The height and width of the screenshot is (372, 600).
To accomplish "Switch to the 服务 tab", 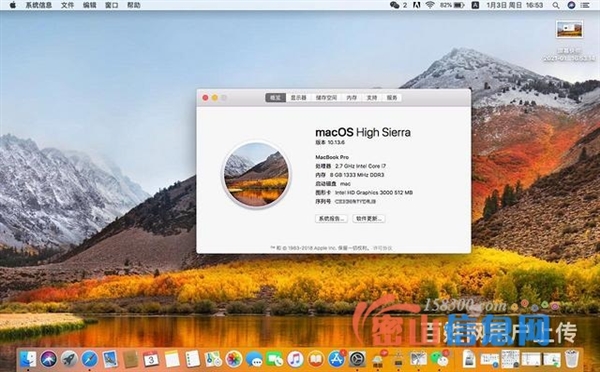I will point(392,98).
